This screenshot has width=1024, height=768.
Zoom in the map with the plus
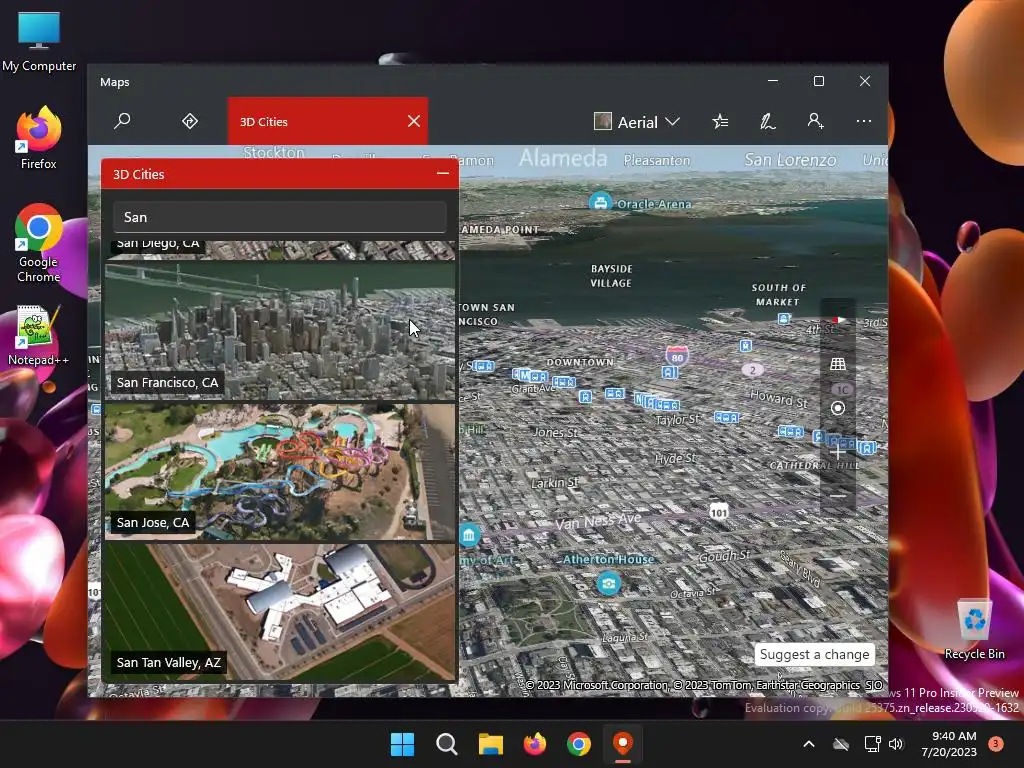pos(838,452)
